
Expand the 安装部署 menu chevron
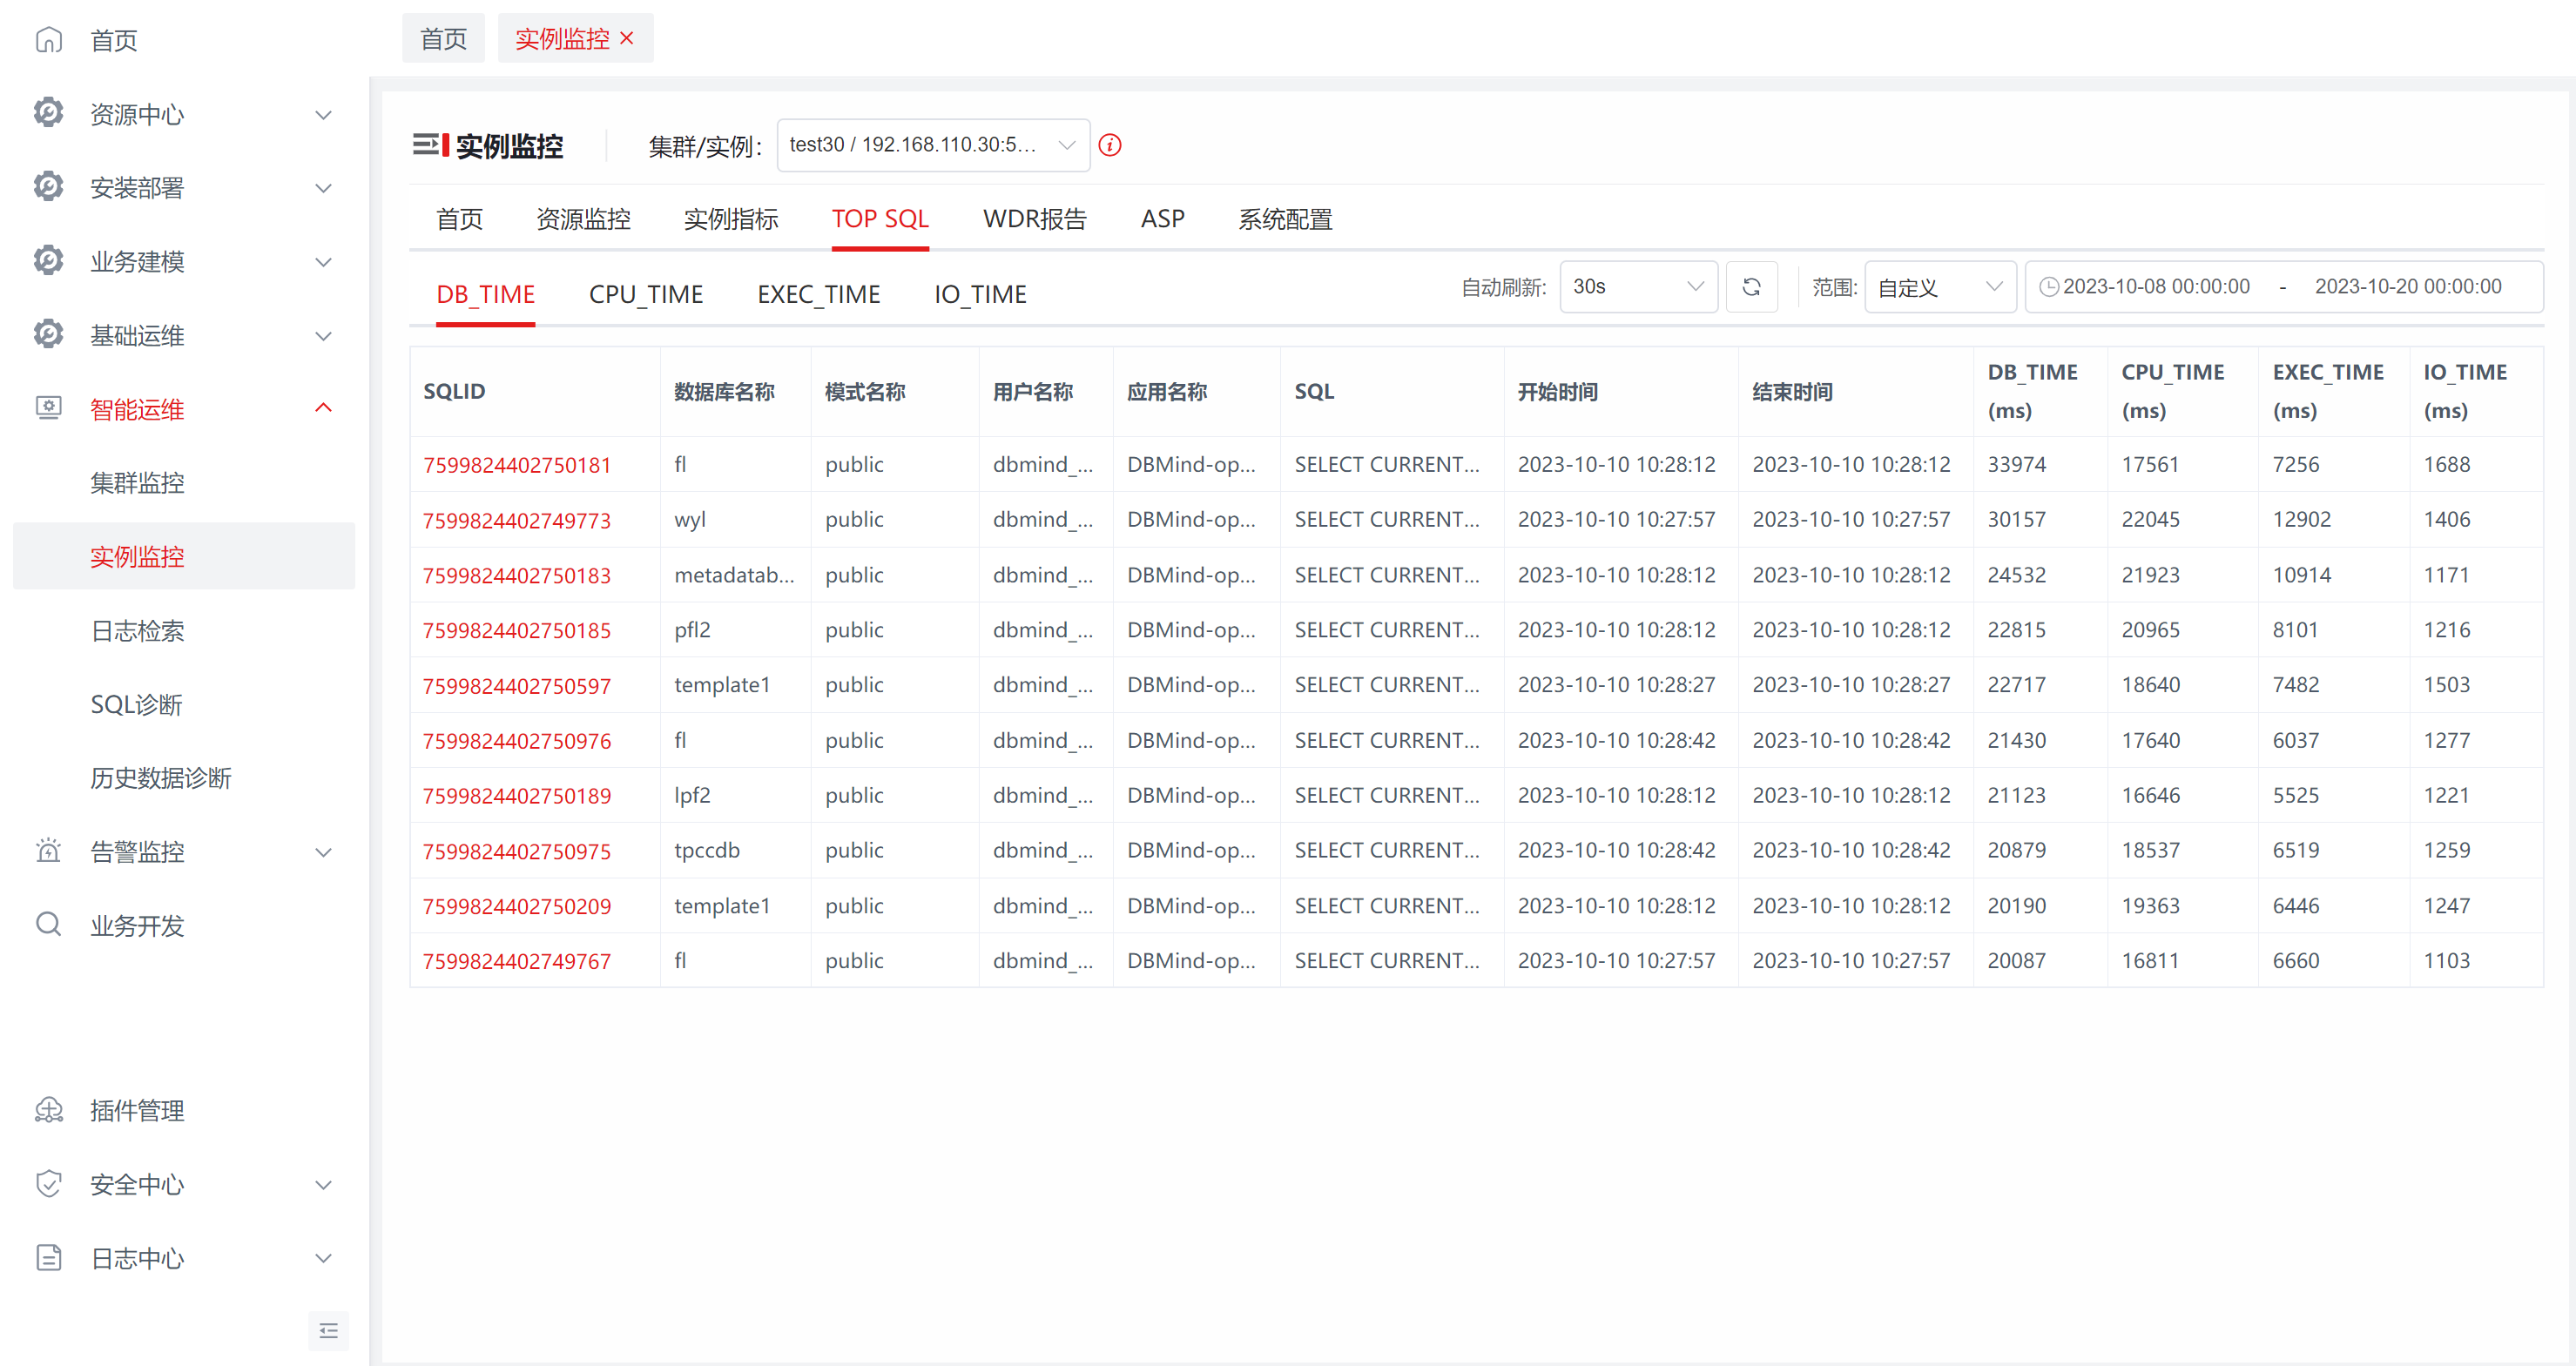(x=323, y=188)
